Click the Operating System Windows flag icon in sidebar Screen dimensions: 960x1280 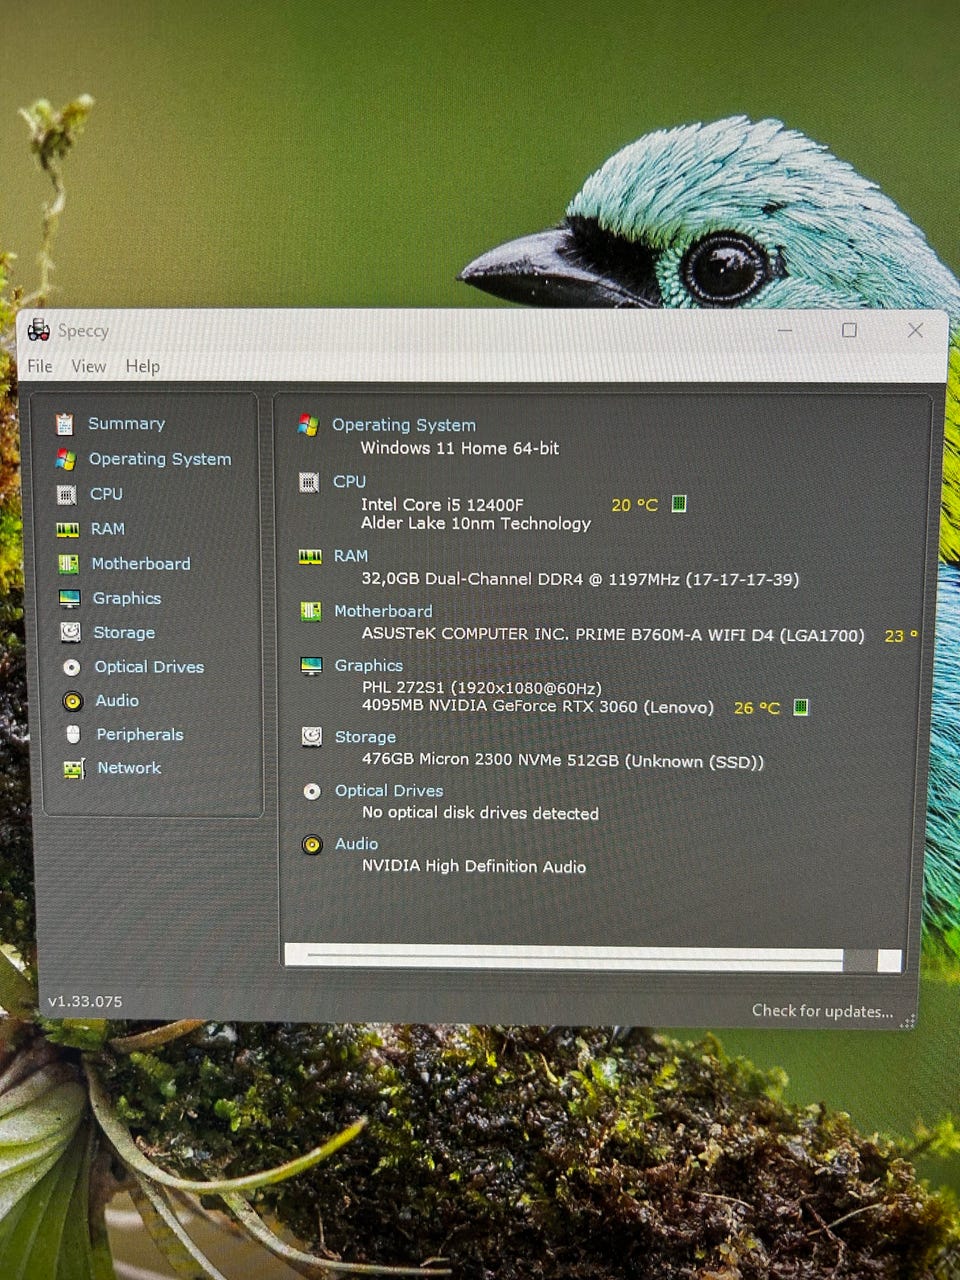click(65, 459)
